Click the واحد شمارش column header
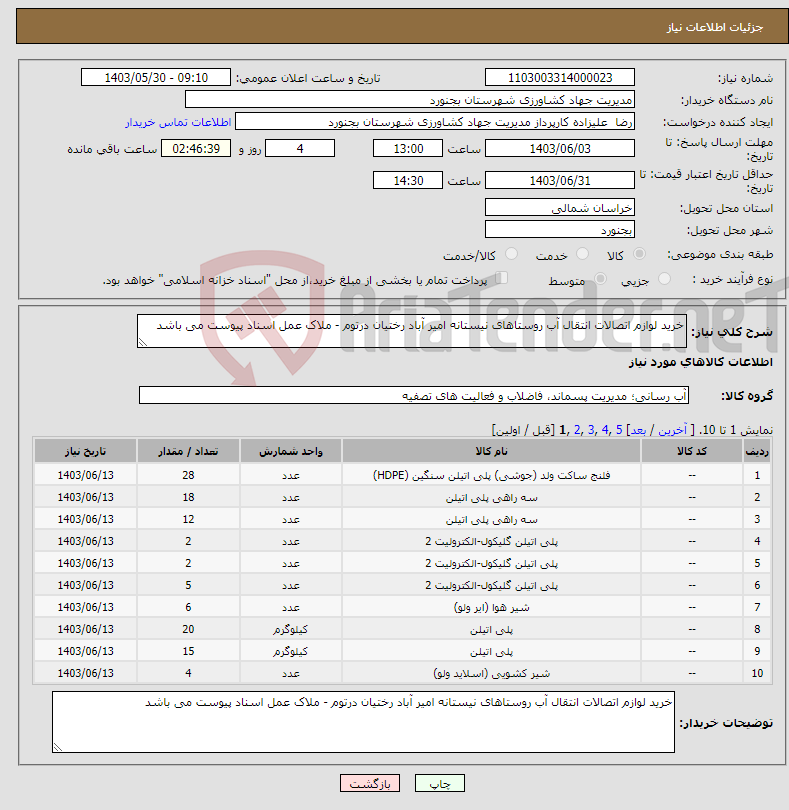Image resolution: width=789 pixels, height=810 pixels. tap(291, 451)
